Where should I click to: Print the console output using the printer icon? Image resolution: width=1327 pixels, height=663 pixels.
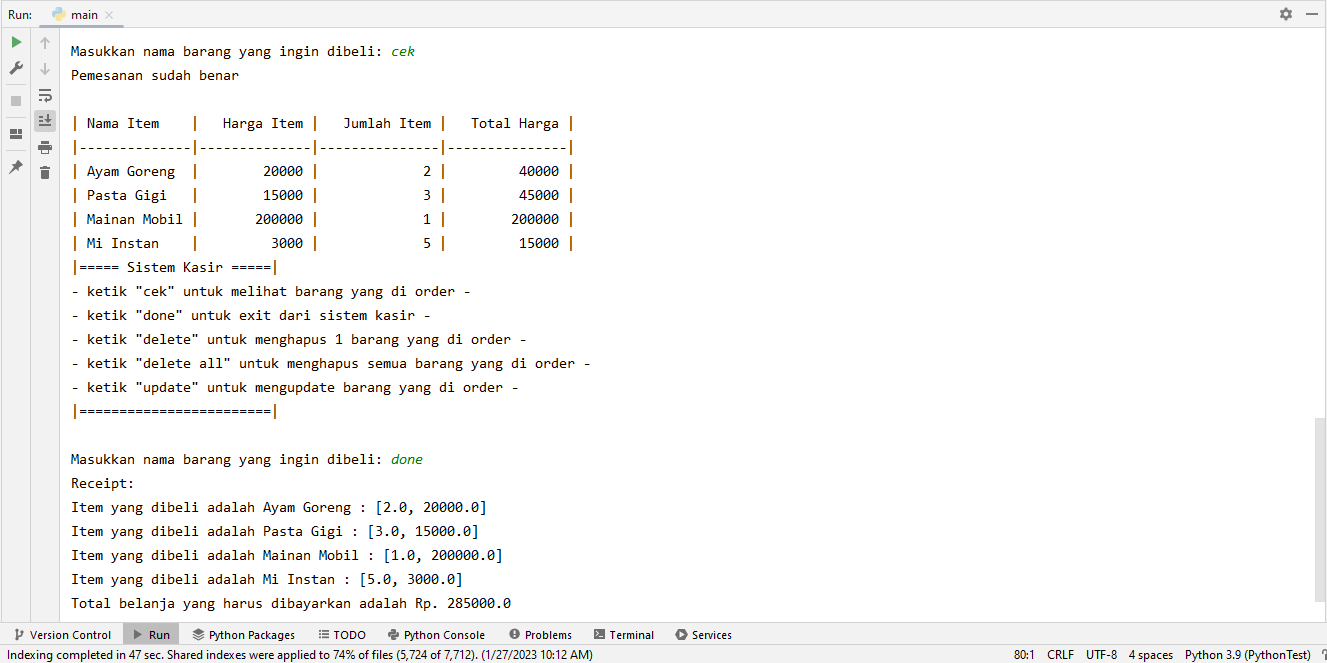coord(45,147)
